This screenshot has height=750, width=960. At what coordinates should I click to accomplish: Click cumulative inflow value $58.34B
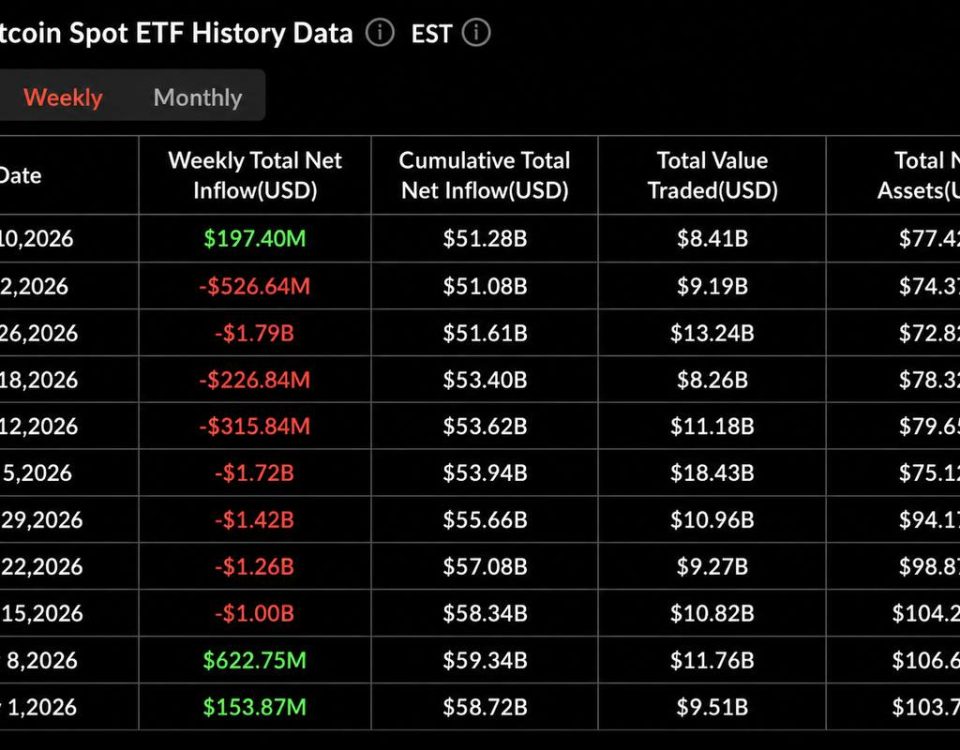coord(485,613)
